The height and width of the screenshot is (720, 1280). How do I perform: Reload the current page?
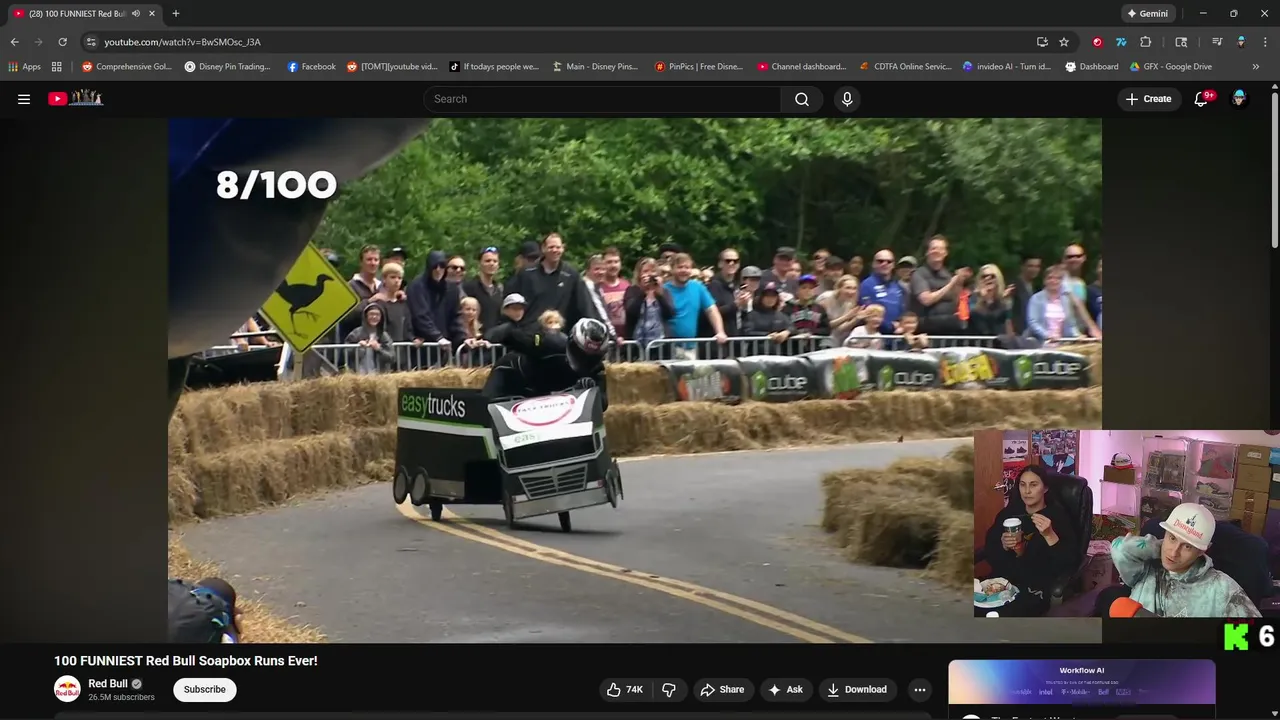(62, 42)
